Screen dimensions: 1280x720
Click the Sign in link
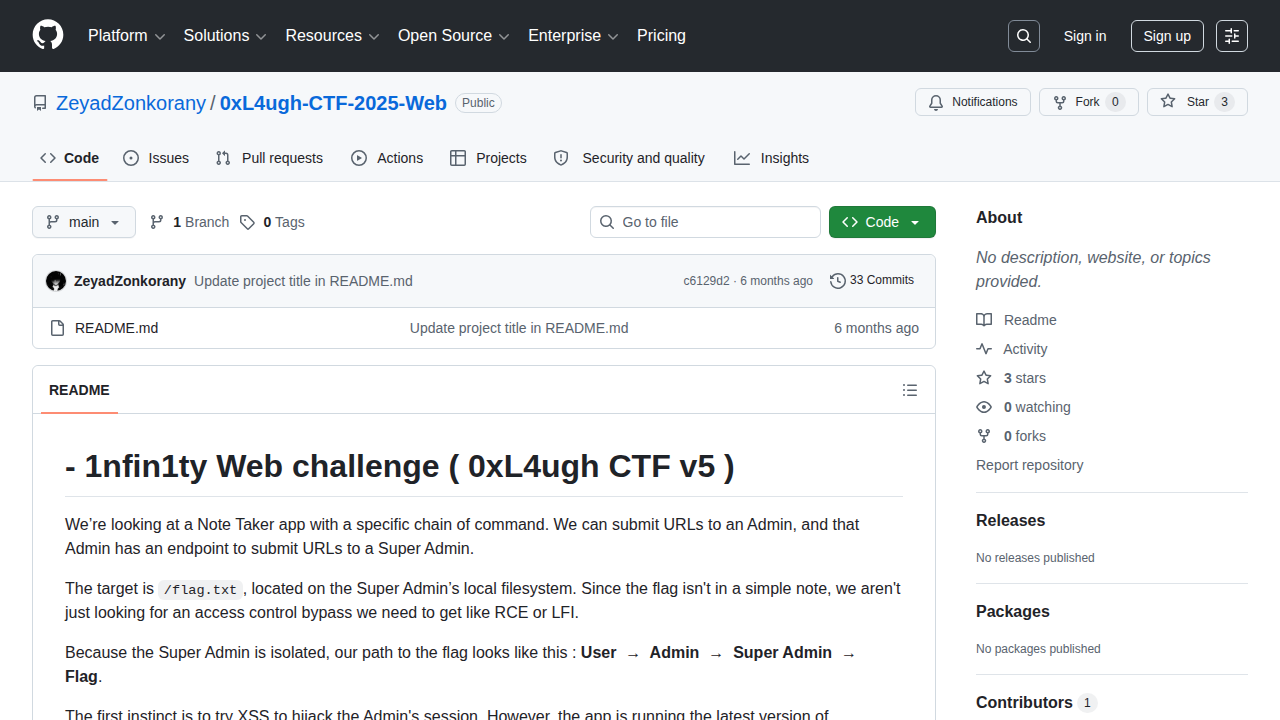(1085, 36)
